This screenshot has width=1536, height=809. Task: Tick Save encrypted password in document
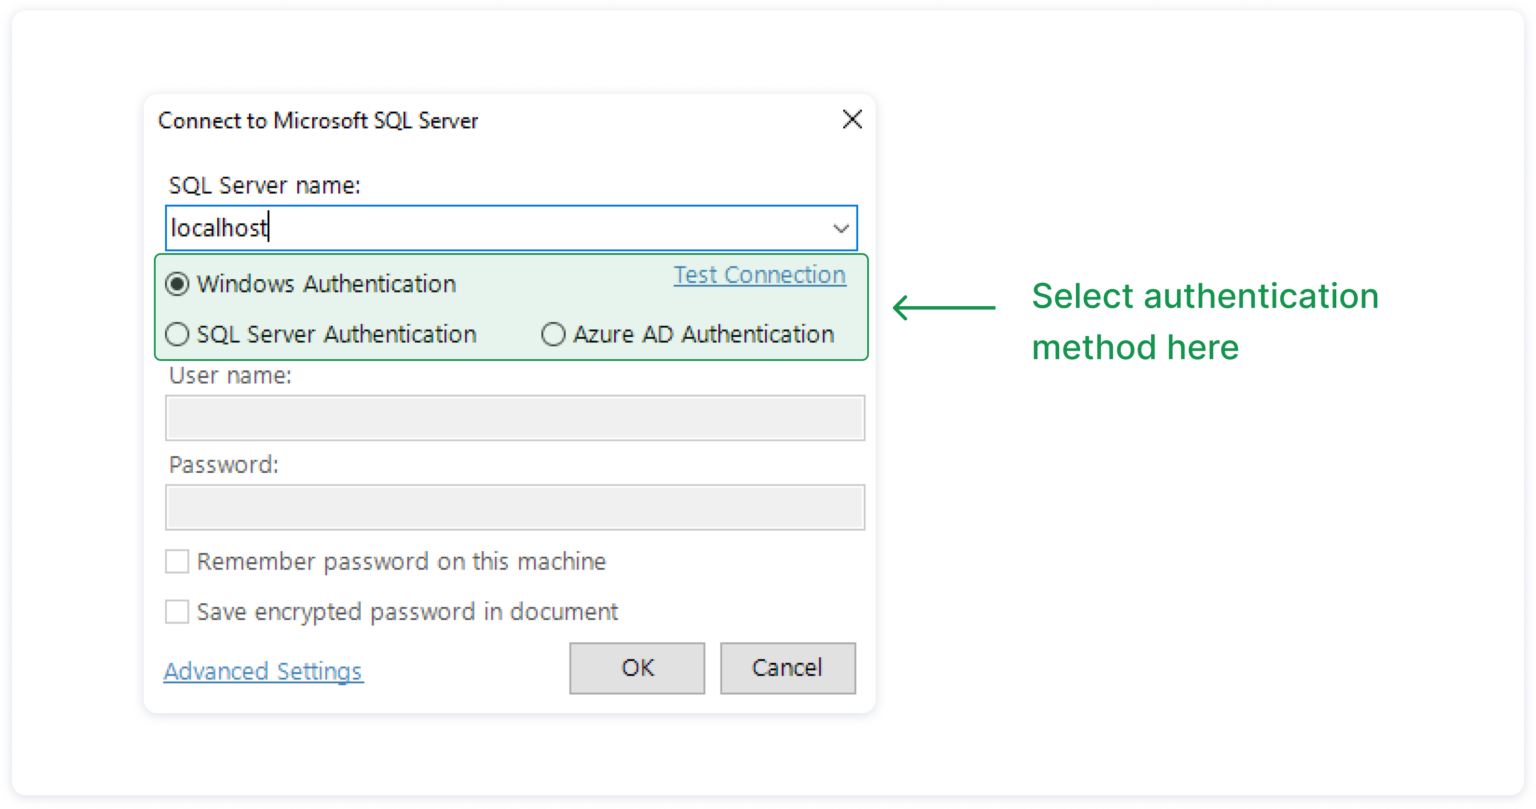click(177, 612)
